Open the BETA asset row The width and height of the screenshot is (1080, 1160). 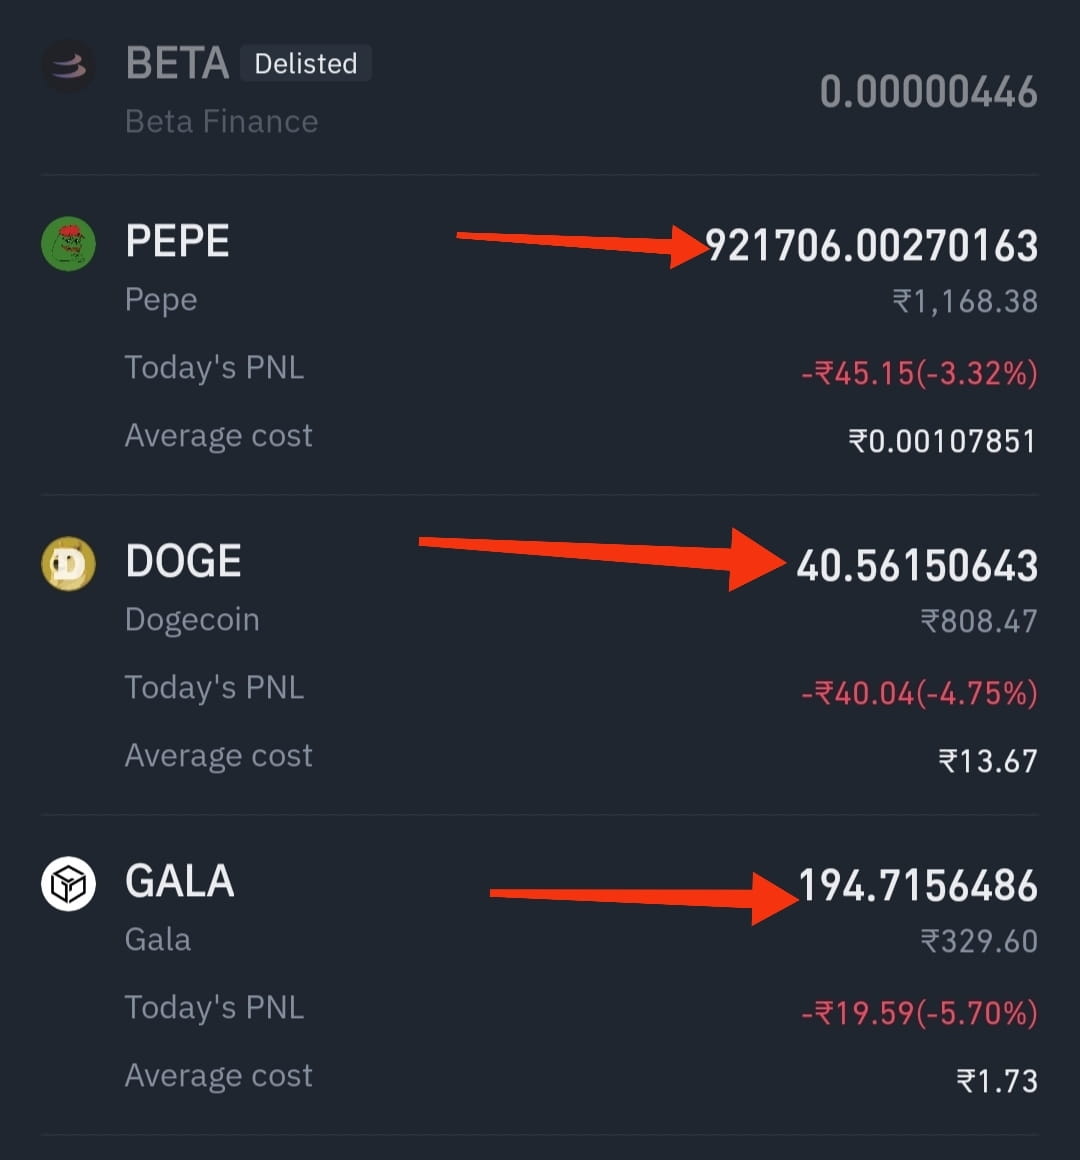pyautogui.click(x=540, y=89)
